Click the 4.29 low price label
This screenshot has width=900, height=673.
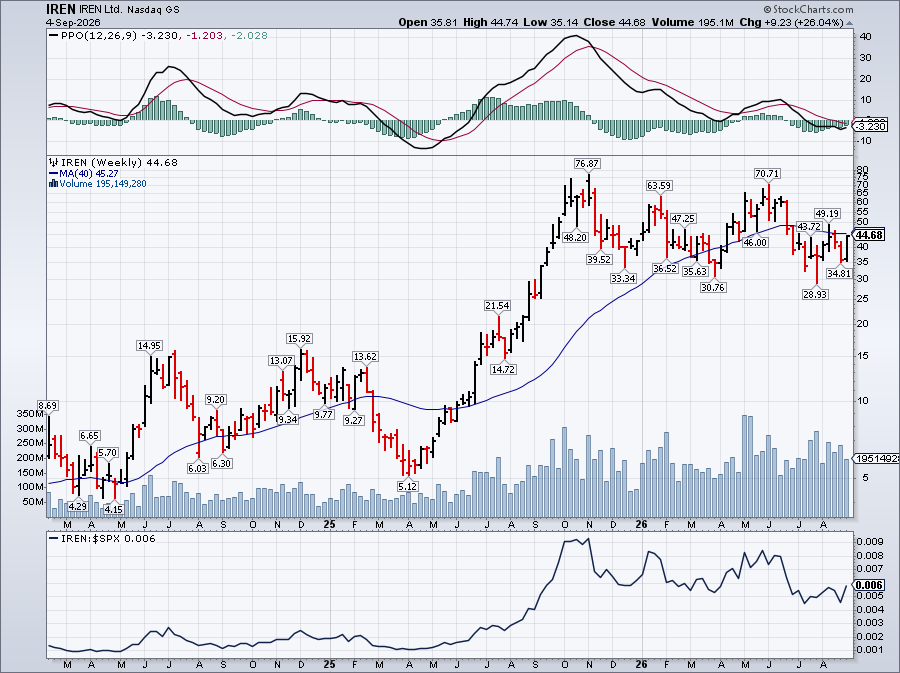(77, 506)
